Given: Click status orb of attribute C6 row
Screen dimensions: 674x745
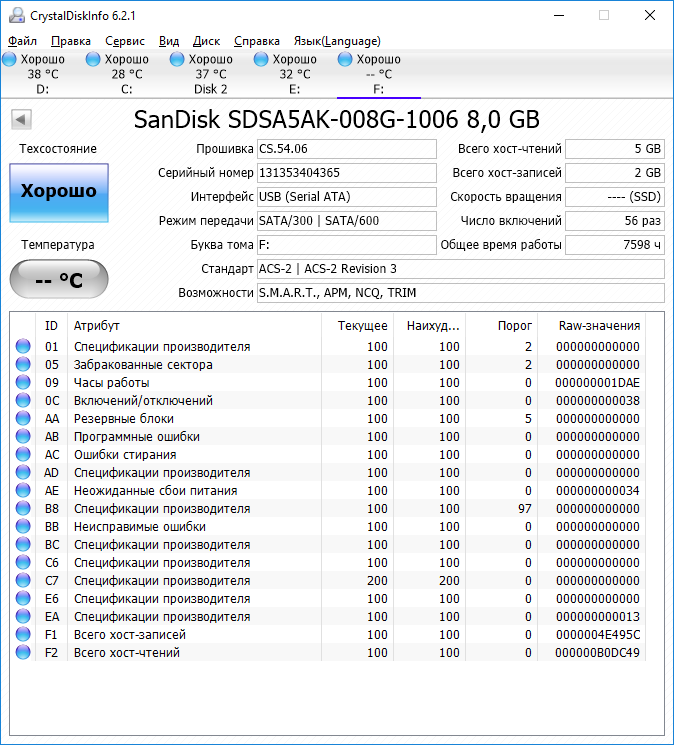Looking at the screenshot, I should [23, 563].
